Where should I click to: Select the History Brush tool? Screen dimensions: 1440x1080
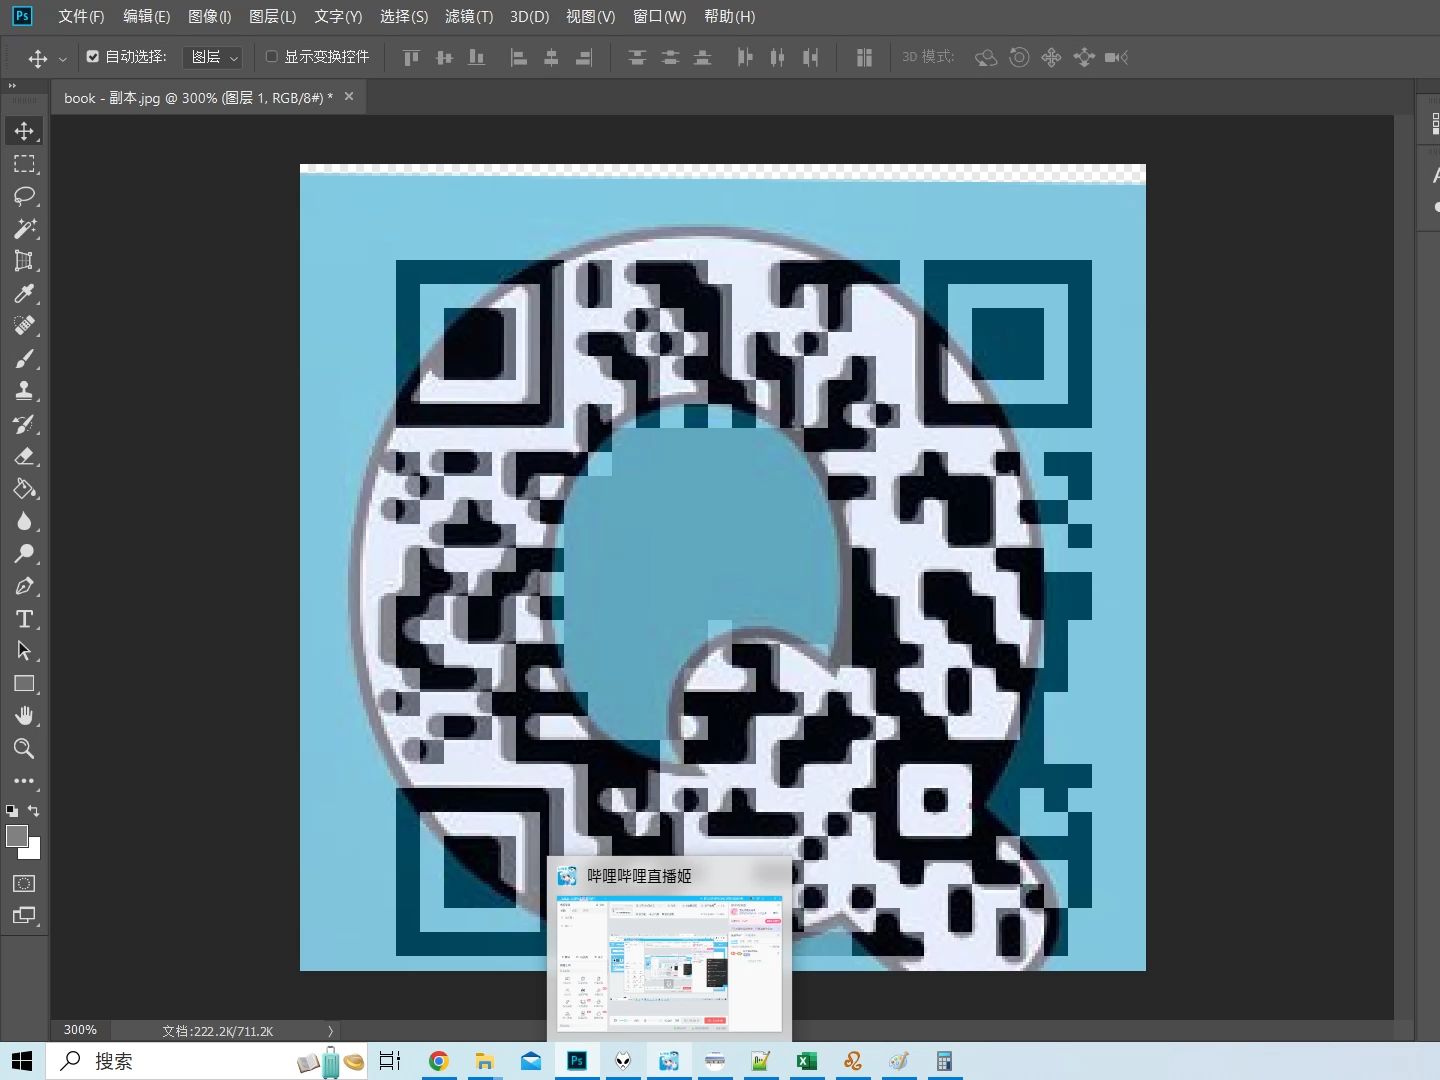[24, 424]
